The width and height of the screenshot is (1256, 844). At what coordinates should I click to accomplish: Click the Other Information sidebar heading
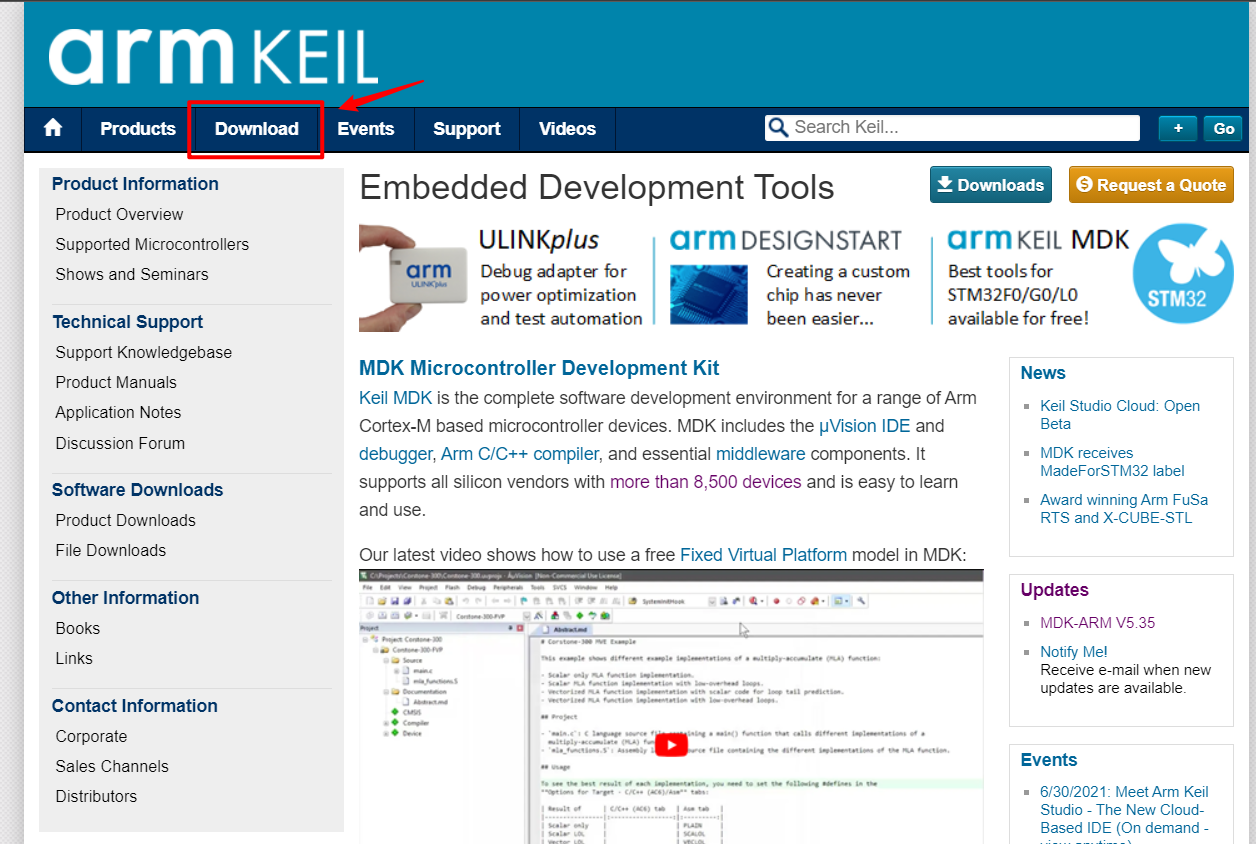point(126,598)
